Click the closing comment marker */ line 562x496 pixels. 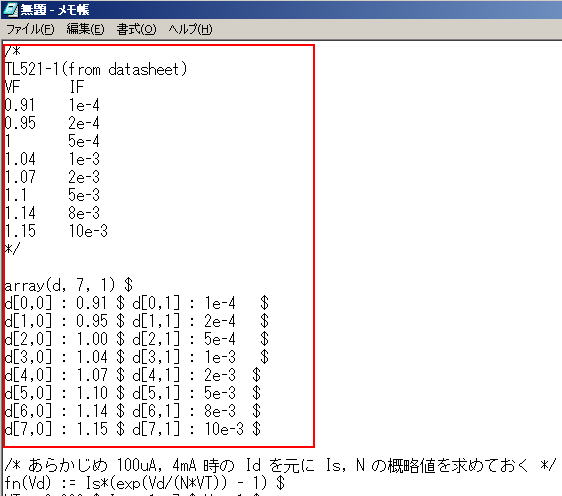[12, 248]
